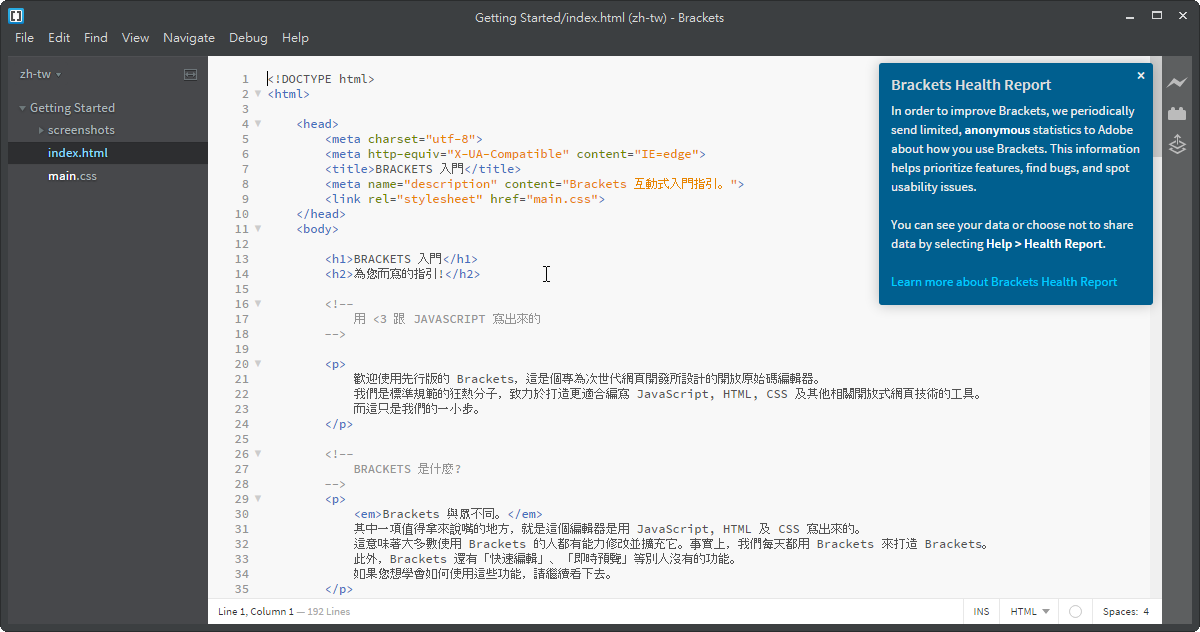1200x632 pixels.
Task: Open the Debug menu
Action: [x=248, y=38]
